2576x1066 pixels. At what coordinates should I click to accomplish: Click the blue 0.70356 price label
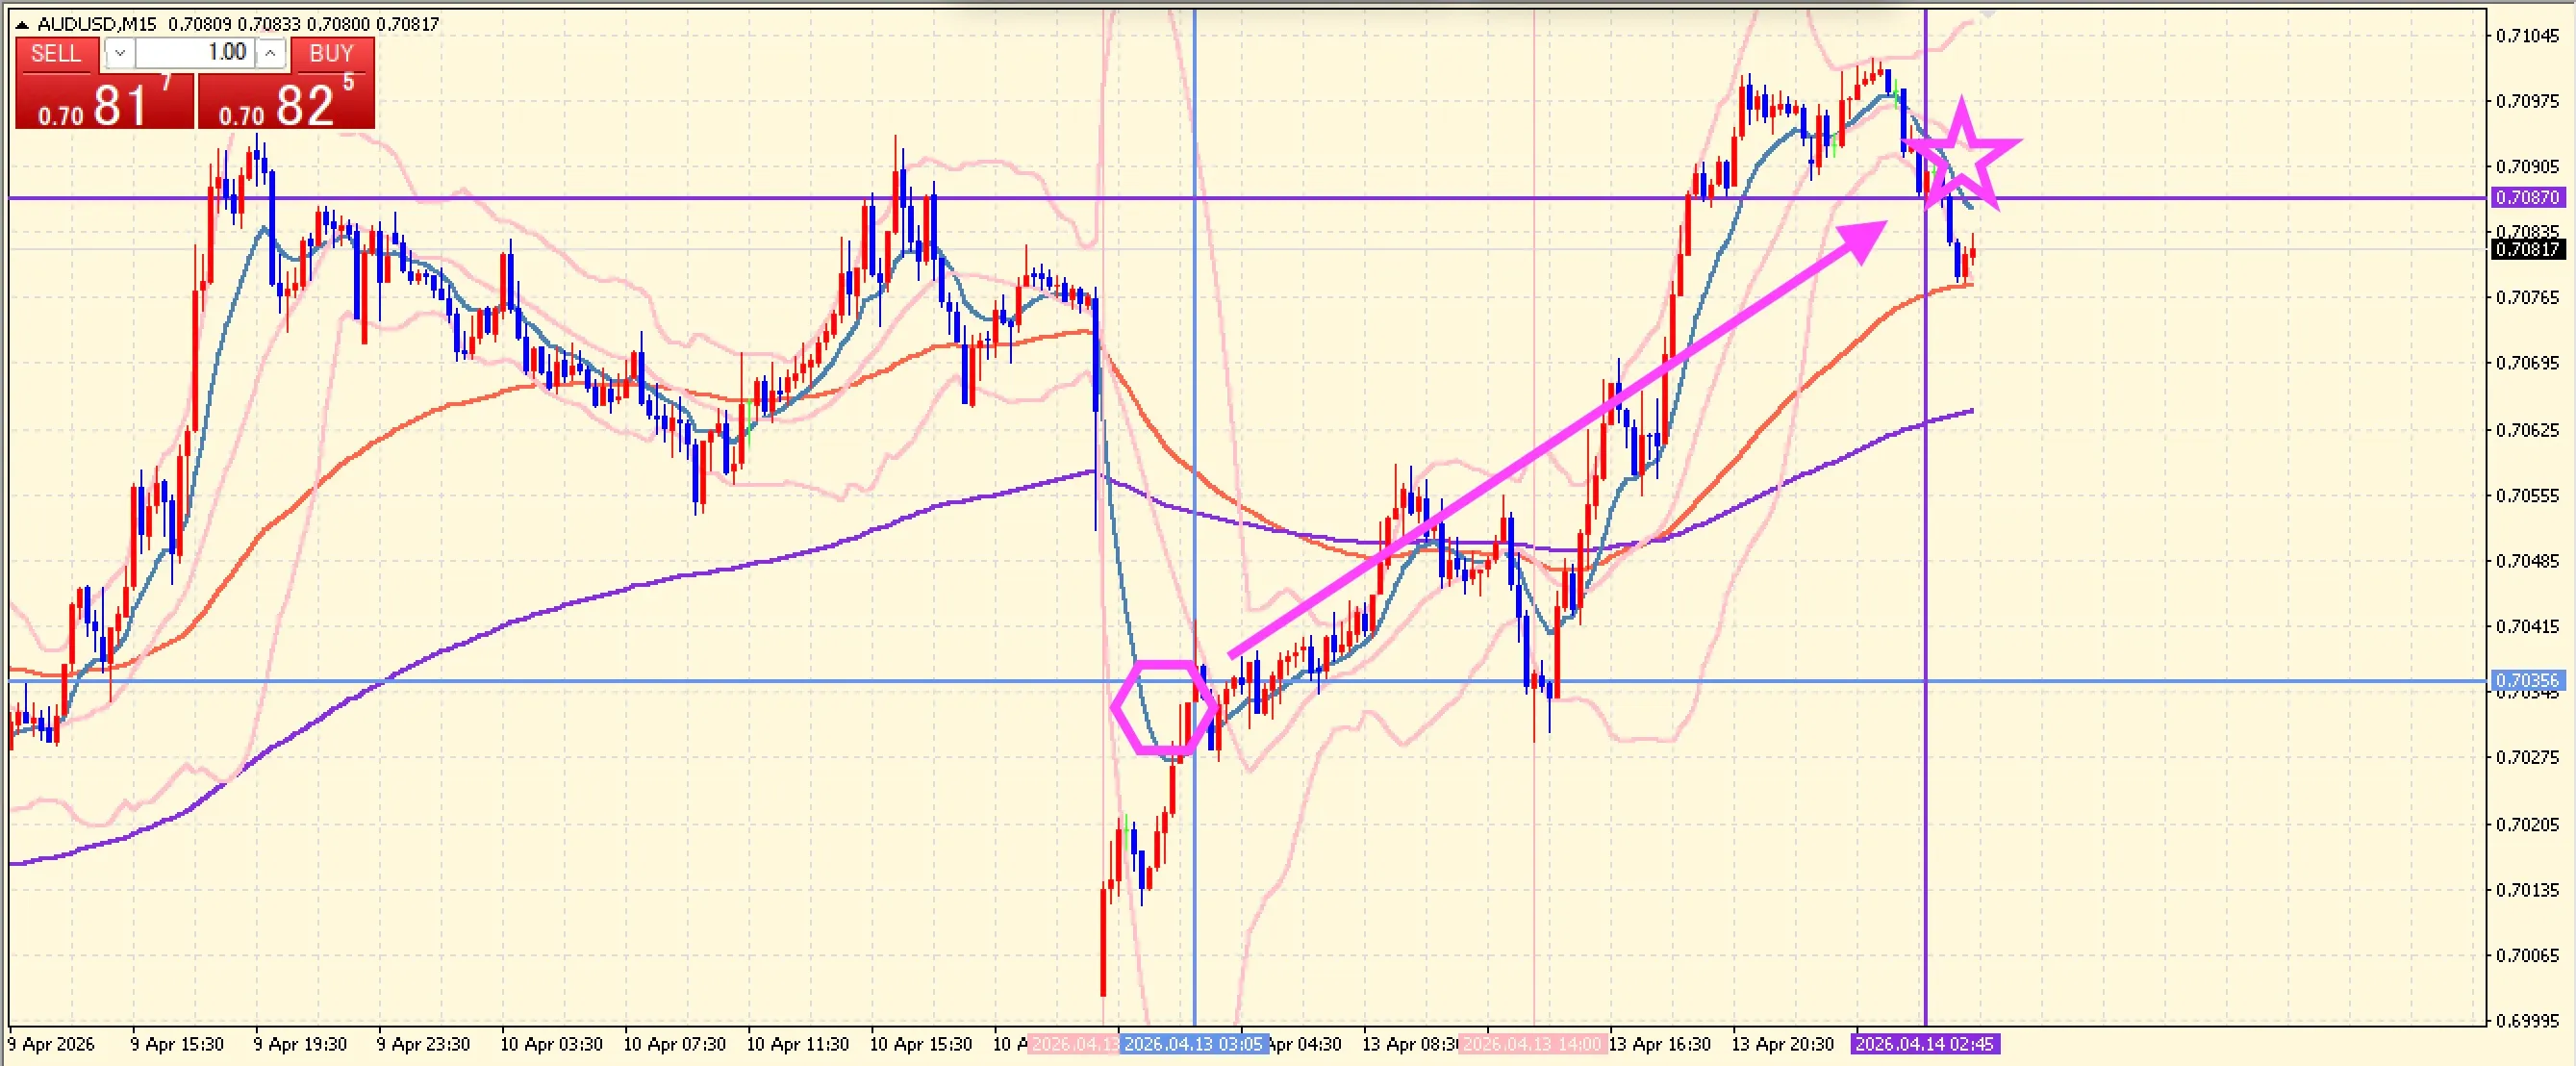point(2527,680)
